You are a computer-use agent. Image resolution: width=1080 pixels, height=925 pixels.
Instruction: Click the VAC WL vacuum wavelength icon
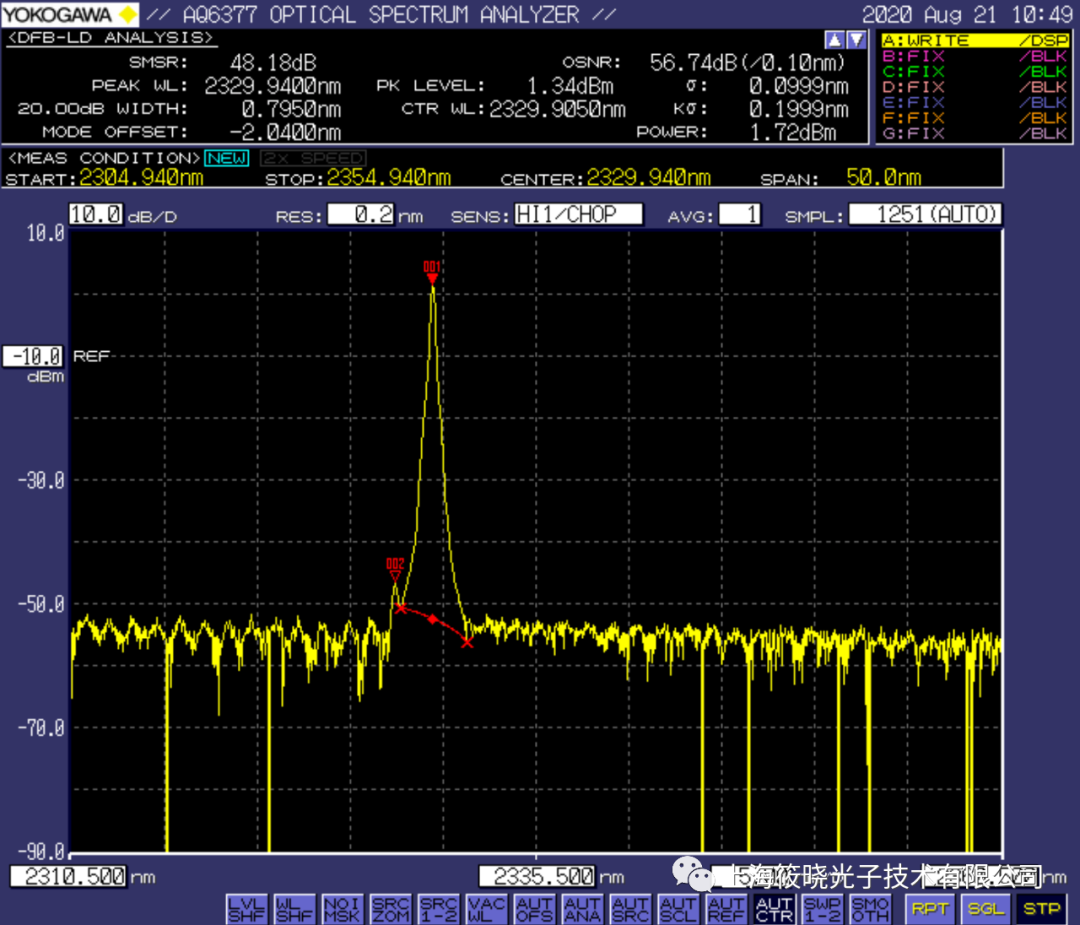tap(486, 909)
